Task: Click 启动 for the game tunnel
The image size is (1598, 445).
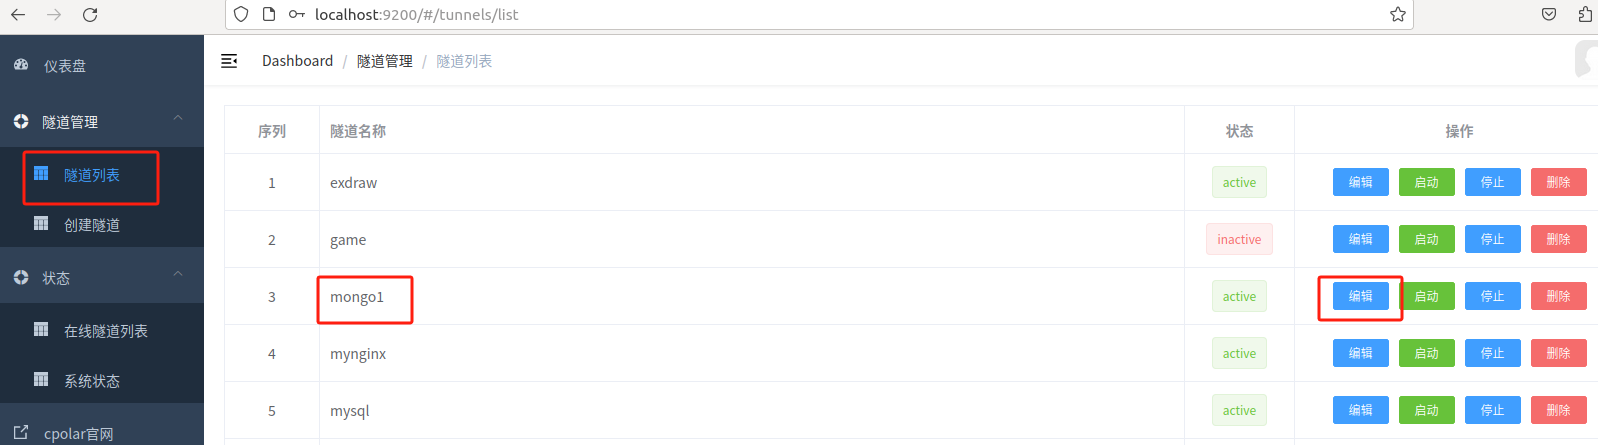Action: [x=1426, y=239]
